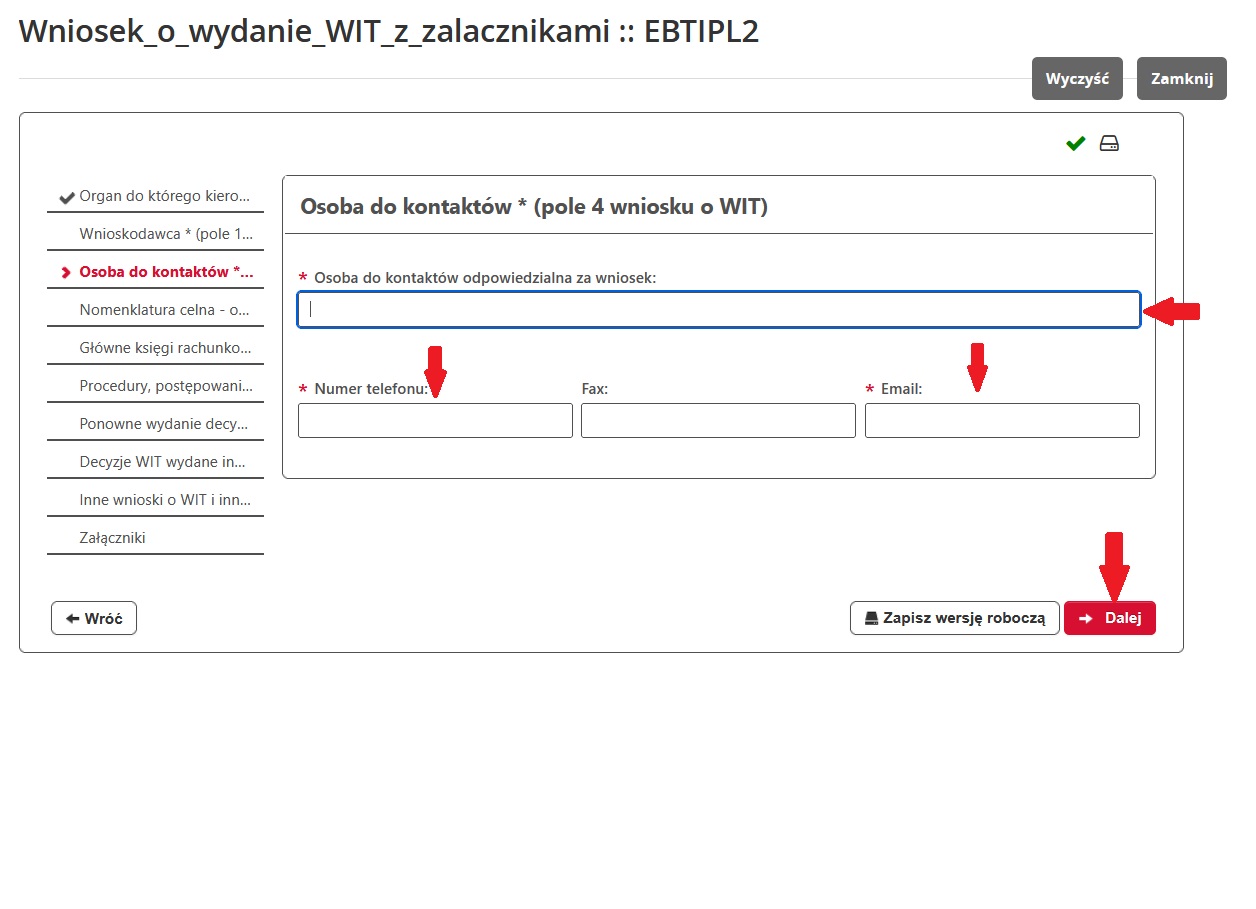Click the hard drive save icon at top right
This screenshot has height=909, width=1256.
click(1109, 143)
